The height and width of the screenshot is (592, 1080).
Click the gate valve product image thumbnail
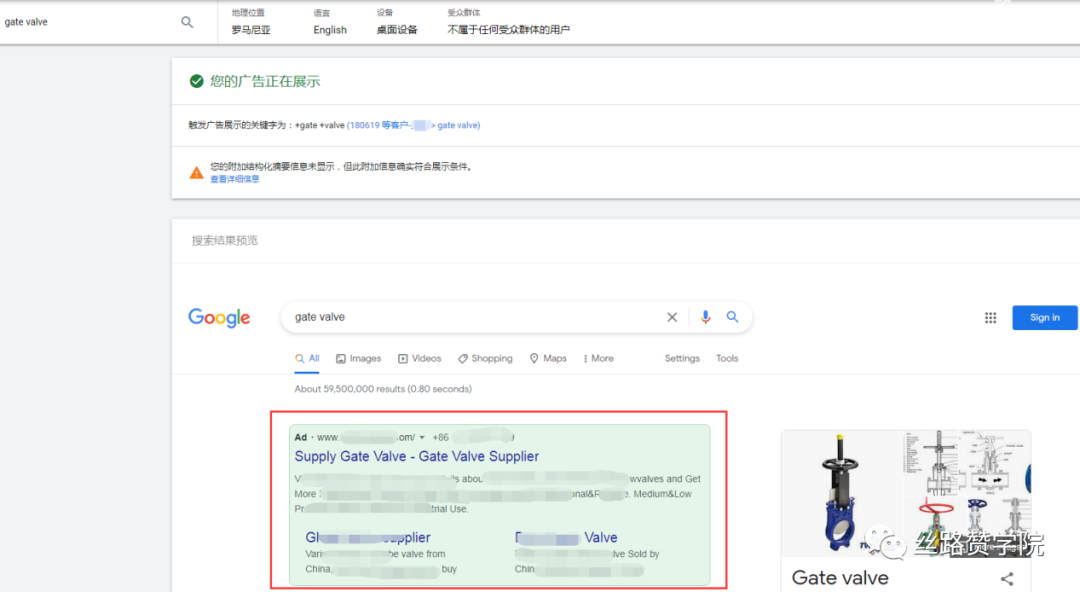pyautogui.click(x=841, y=492)
